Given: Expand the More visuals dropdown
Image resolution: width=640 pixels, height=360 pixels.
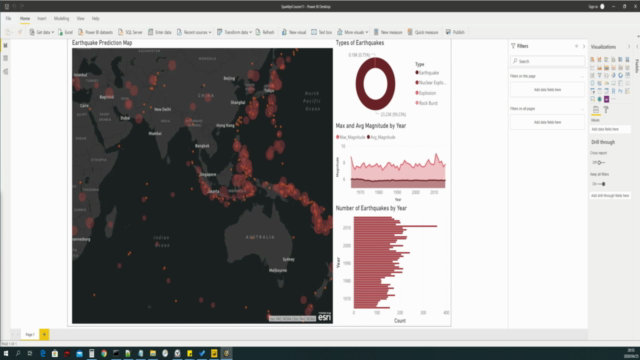Looking at the screenshot, I should pos(352,32).
